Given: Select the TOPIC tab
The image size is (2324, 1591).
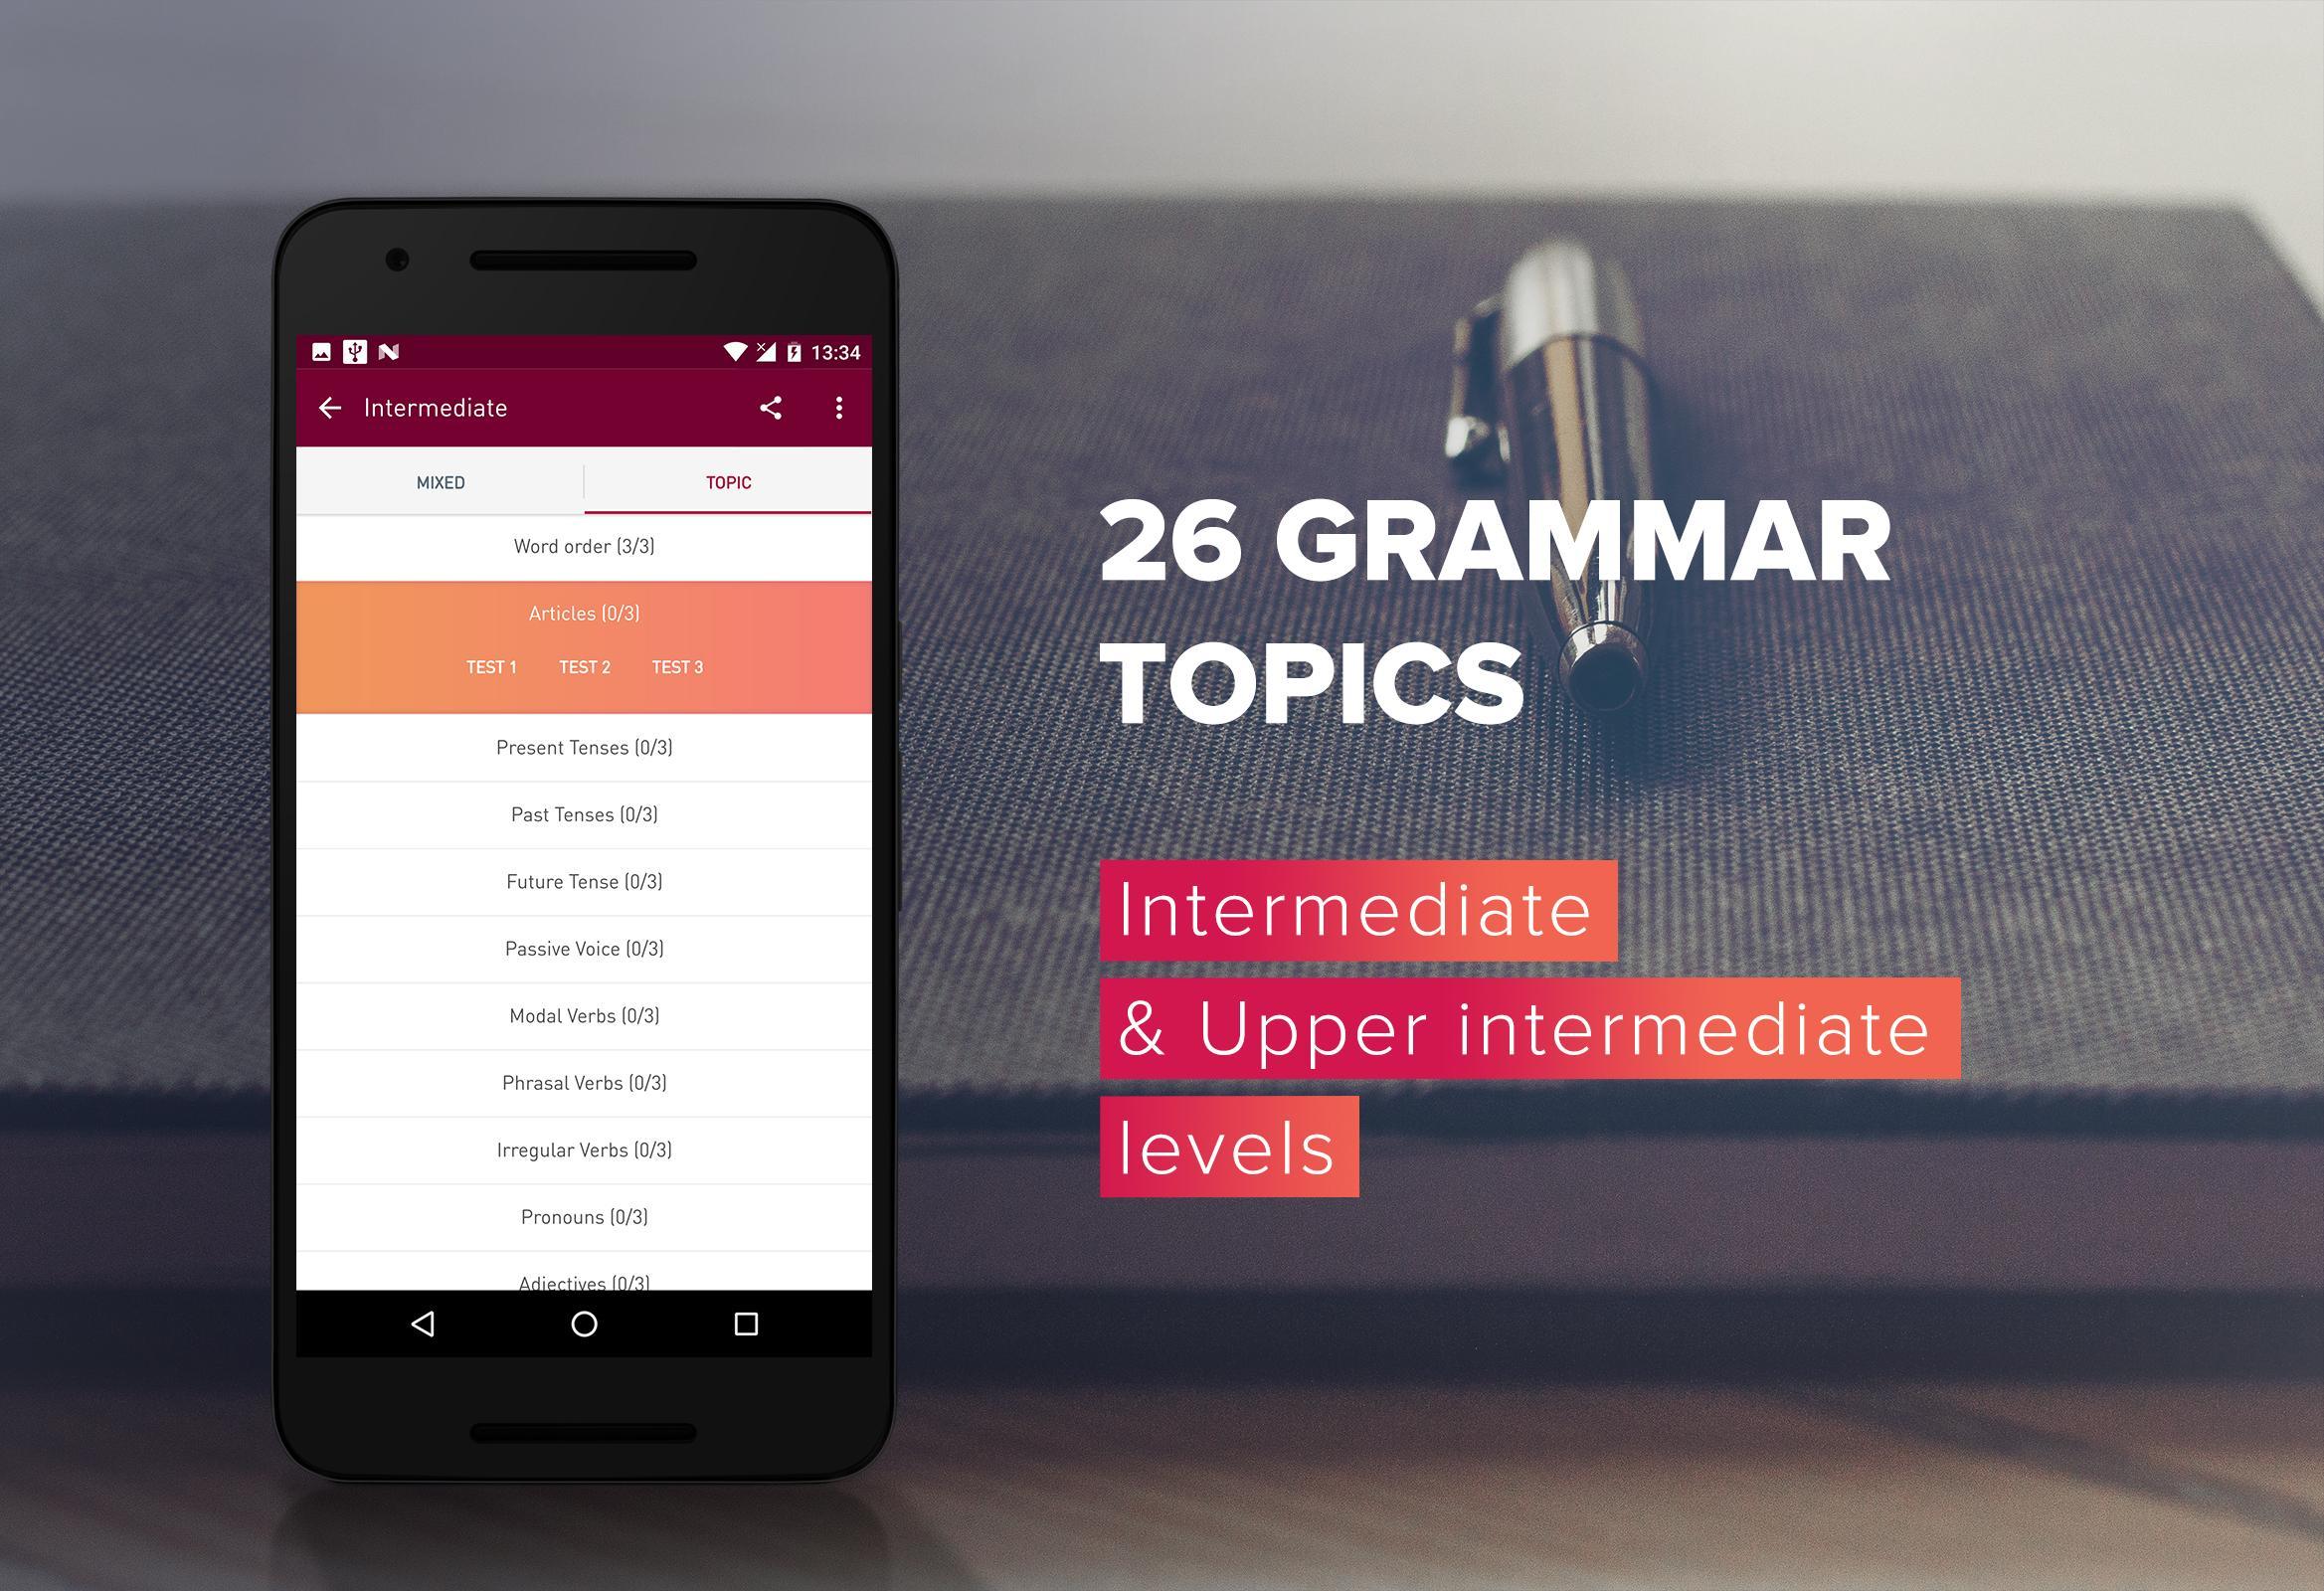Looking at the screenshot, I should pos(726,482).
